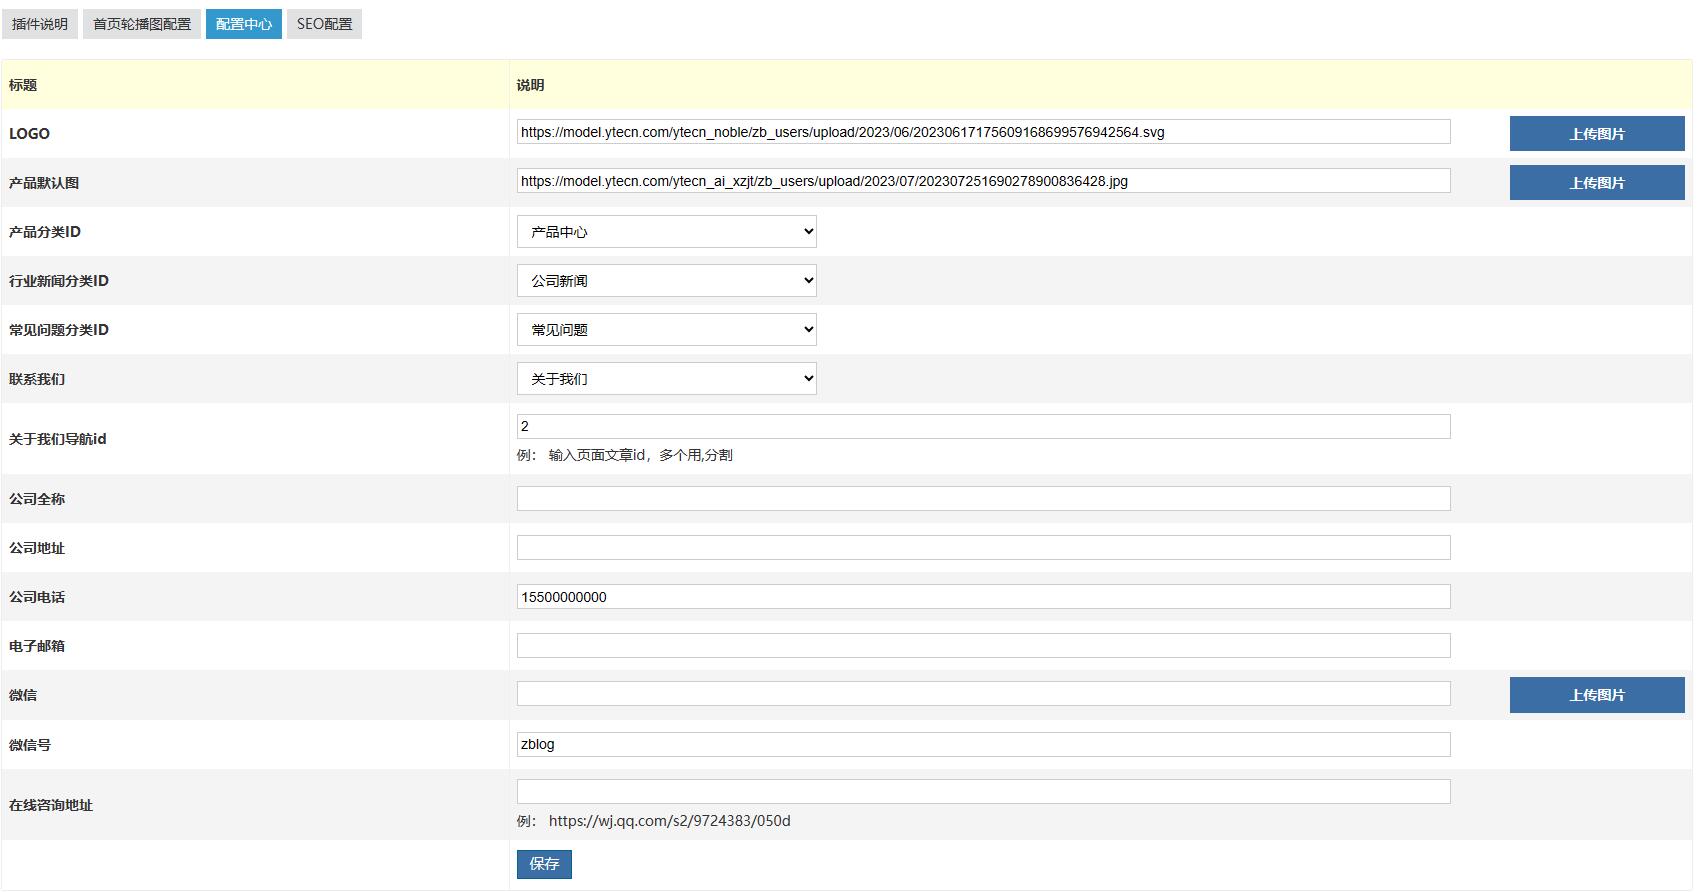Select the 配置中心 tab
This screenshot has height=892, width=1700.
pos(244,24)
